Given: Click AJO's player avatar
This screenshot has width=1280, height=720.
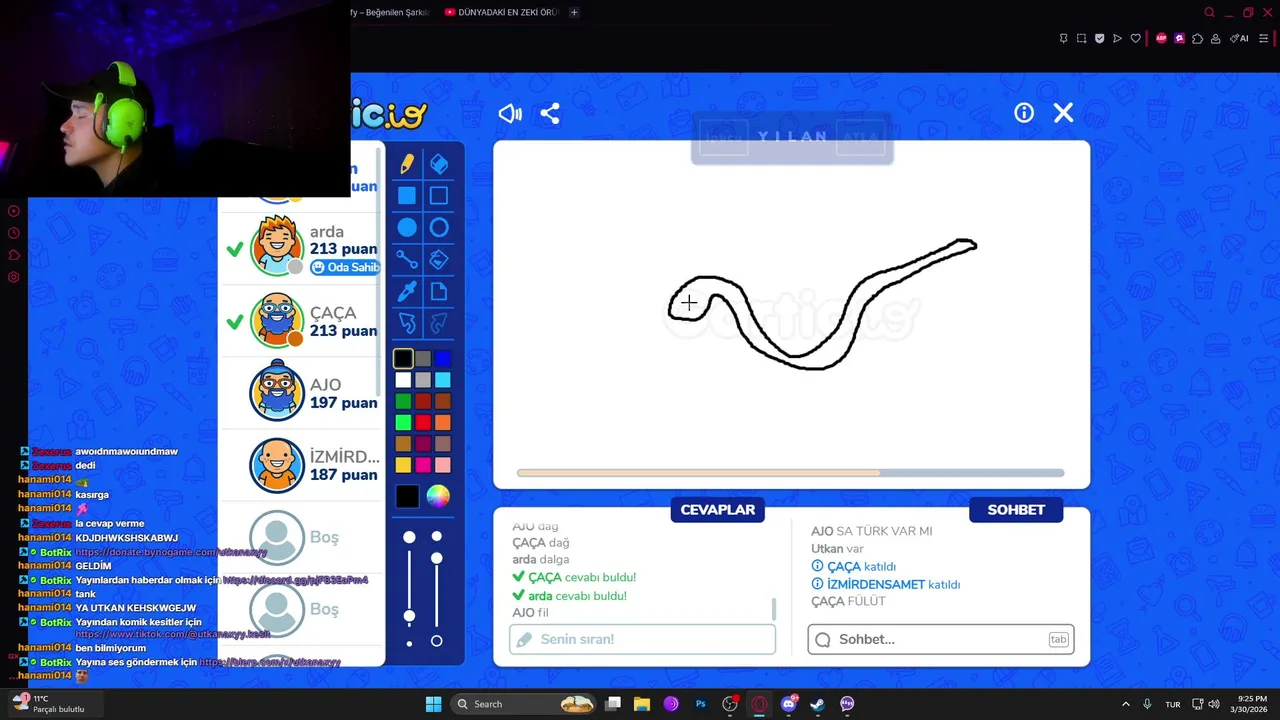Looking at the screenshot, I should pos(277,391).
